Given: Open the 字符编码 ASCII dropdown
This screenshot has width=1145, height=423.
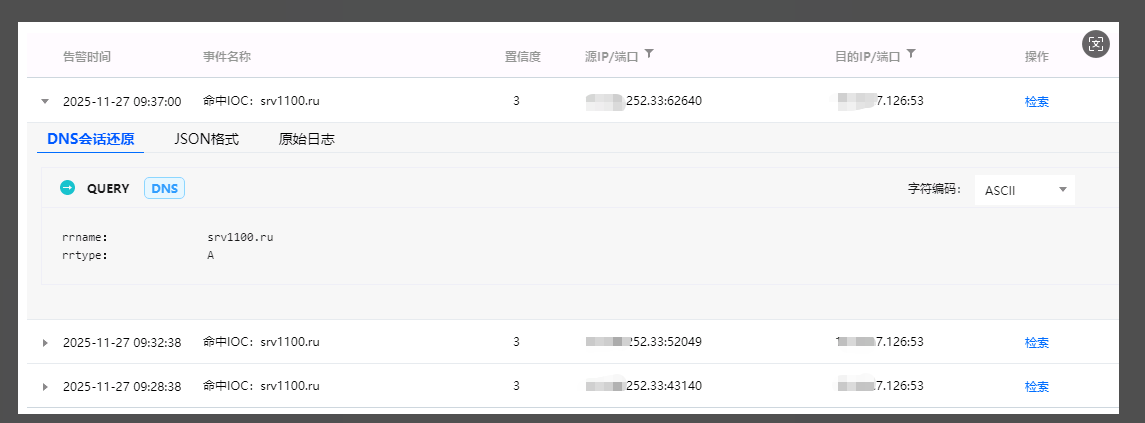Looking at the screenshot, I should (1024, 189).
